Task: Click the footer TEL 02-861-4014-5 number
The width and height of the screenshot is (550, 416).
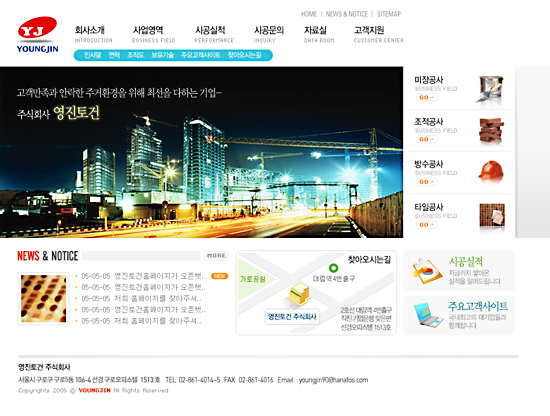Action: click(x=193, y=380)
